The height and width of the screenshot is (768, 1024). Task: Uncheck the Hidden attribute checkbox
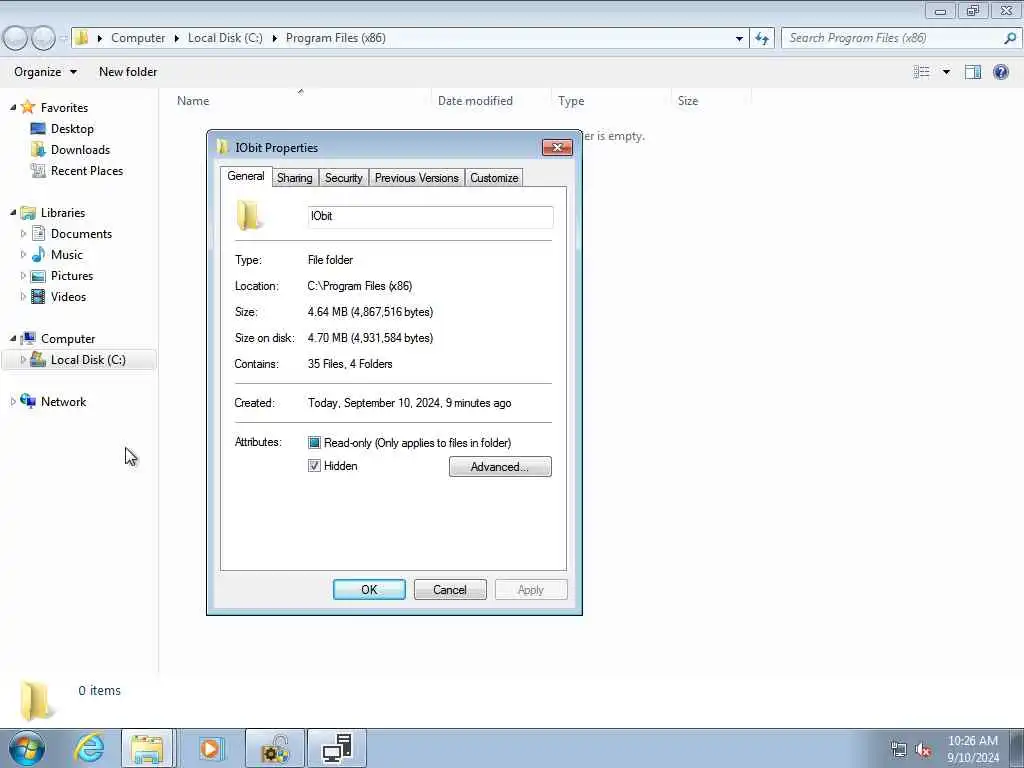click(314, 466)
